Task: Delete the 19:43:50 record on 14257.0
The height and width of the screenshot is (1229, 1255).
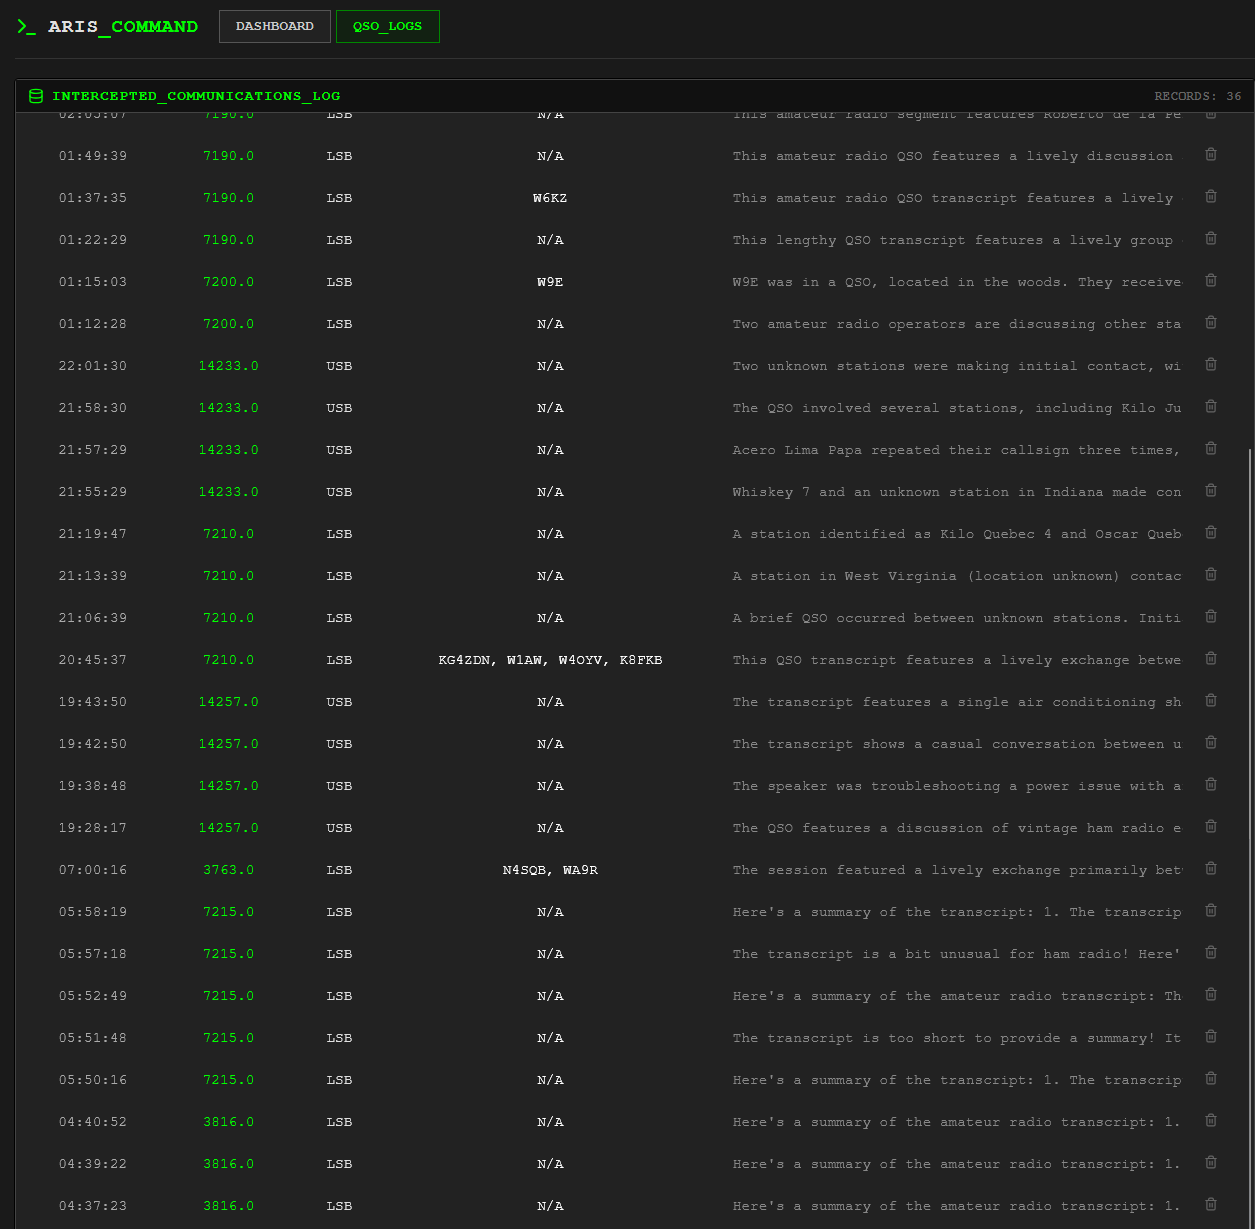Action: [1210, 700]
